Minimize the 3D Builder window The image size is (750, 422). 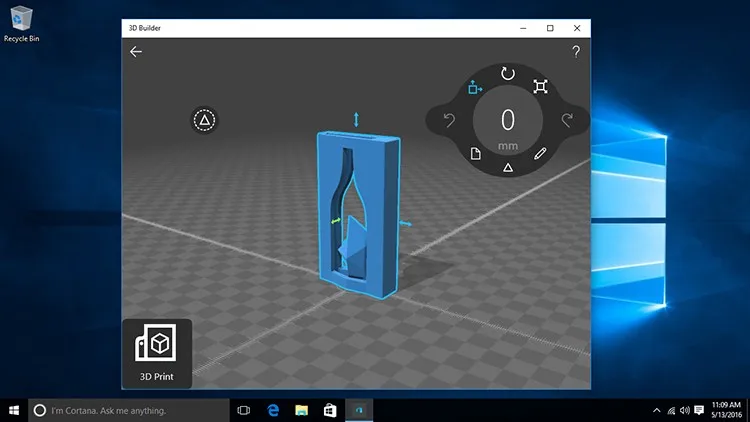[x=523, y=28]
